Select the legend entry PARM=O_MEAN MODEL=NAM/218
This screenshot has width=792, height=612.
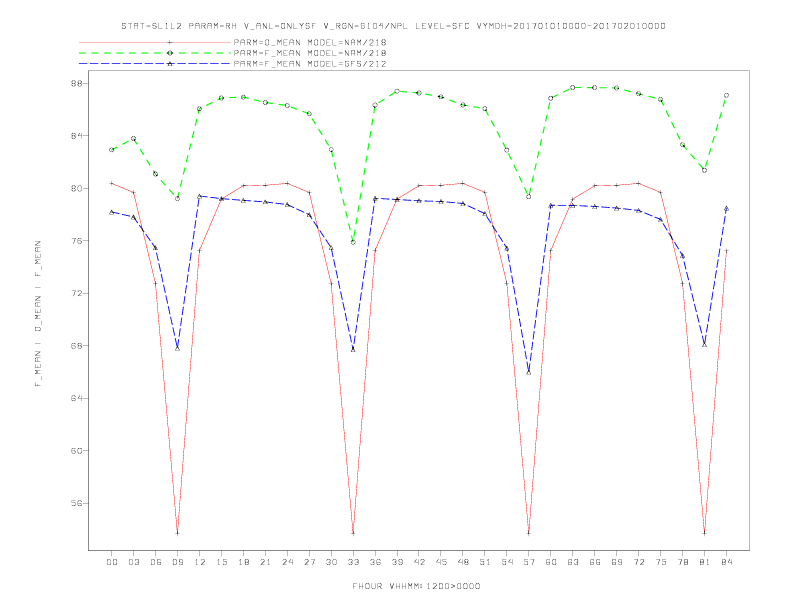pyautogui.click(x=310, y=42)
